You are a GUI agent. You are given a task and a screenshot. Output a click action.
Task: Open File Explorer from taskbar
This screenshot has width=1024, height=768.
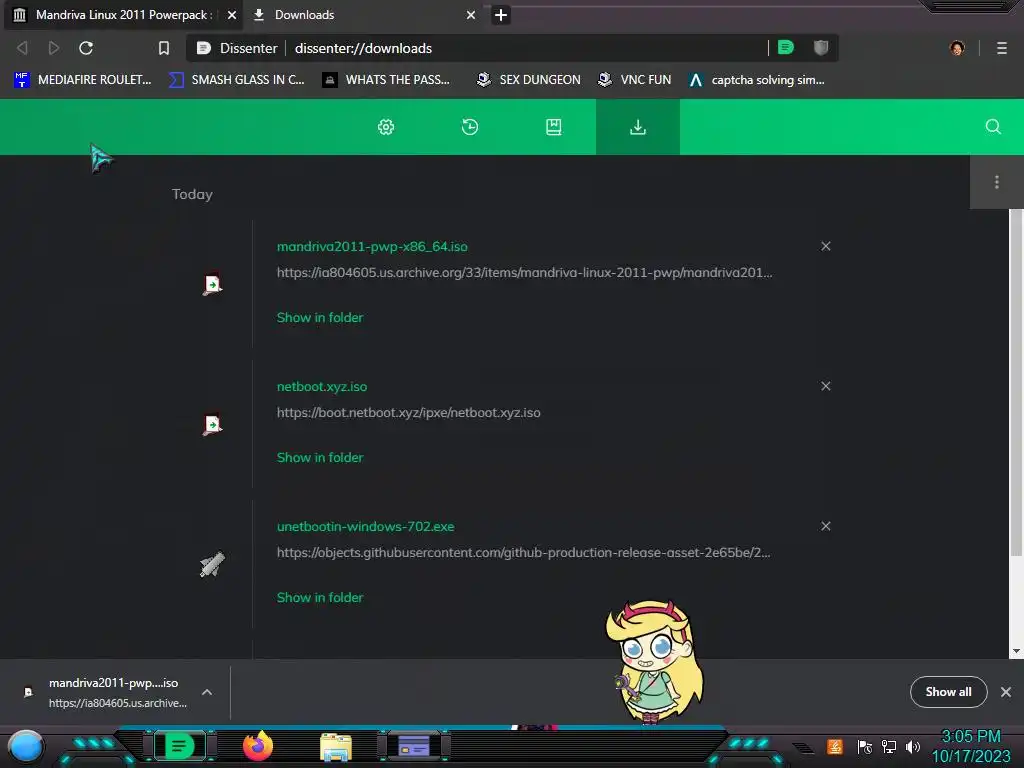pyautogui.click(x=336, y=747)
